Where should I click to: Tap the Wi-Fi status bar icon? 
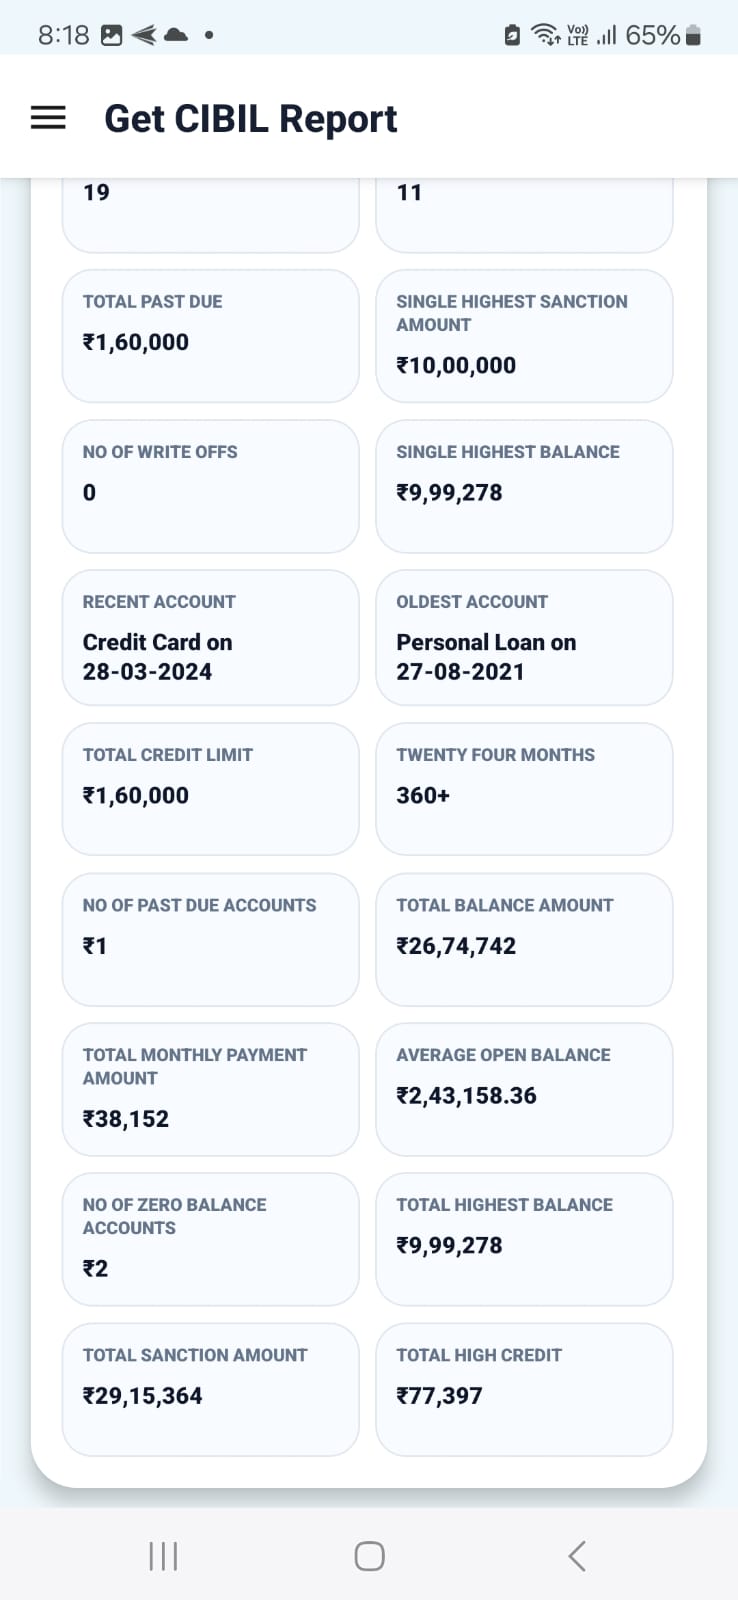[545, 35]
